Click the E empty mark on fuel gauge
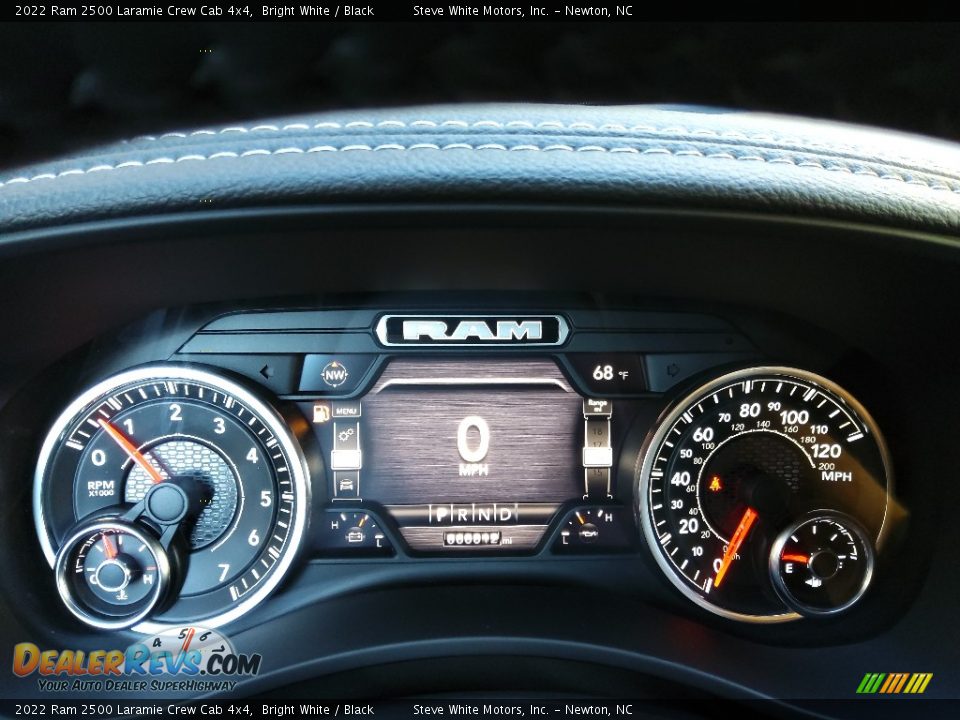 (789, 569)
